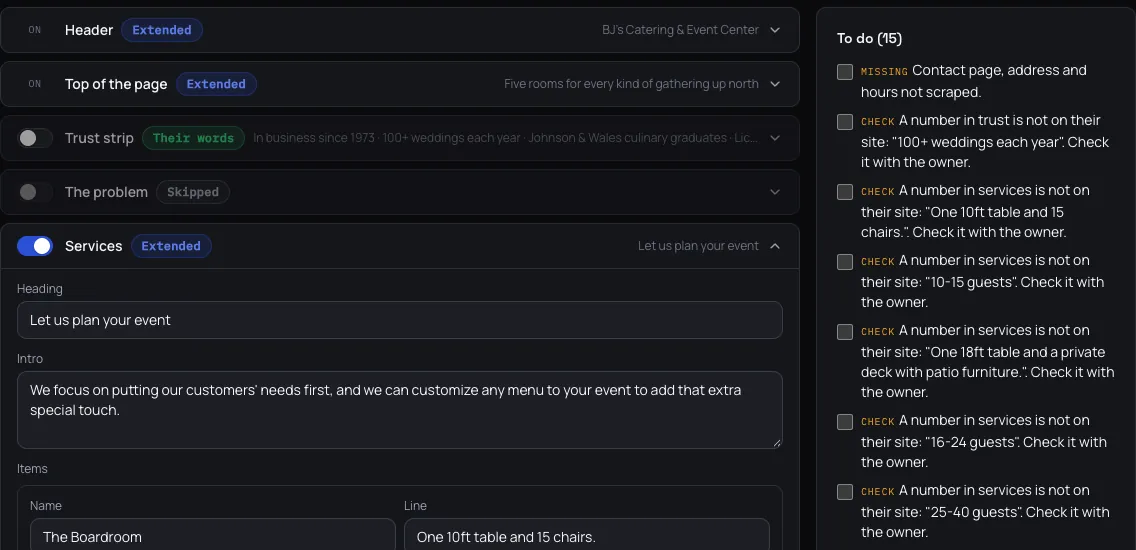Click the Header section title

click(89, 30)
